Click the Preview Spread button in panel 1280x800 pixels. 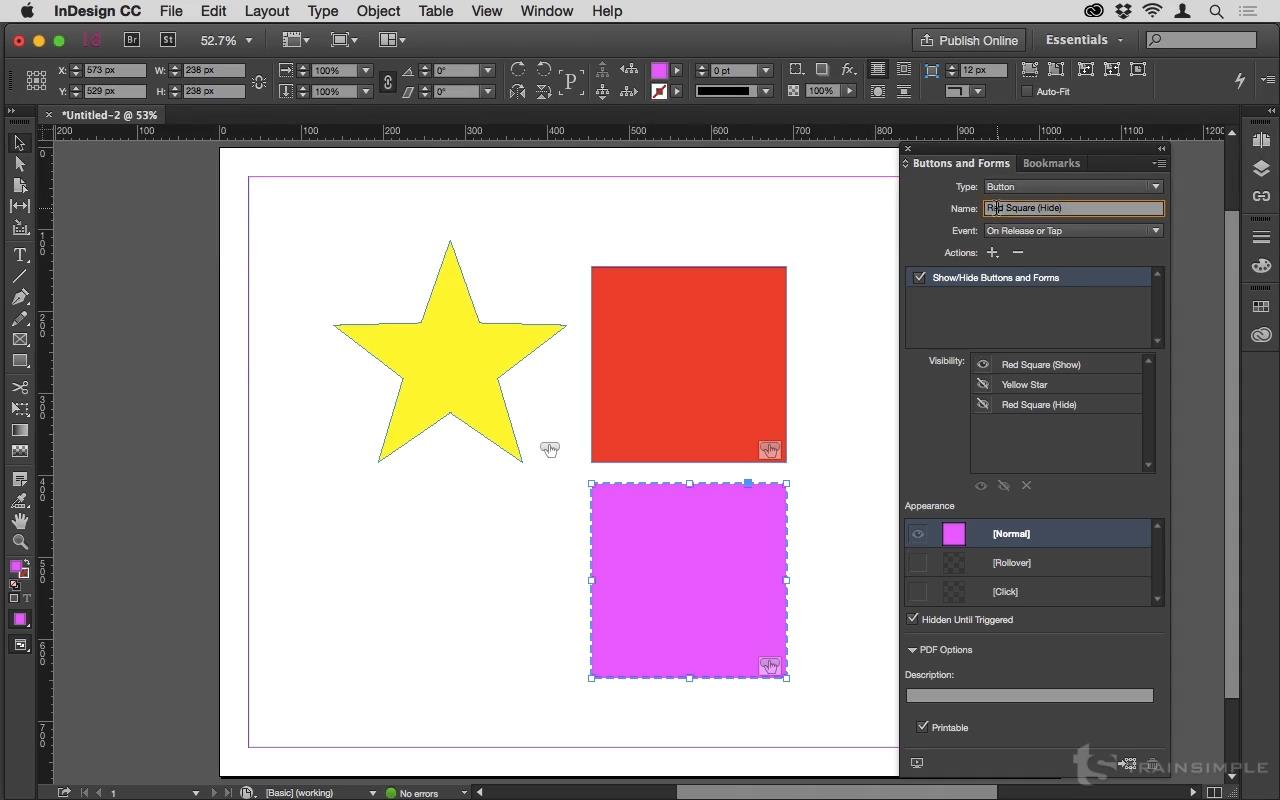pyautogui.click(x=917, y=763)
